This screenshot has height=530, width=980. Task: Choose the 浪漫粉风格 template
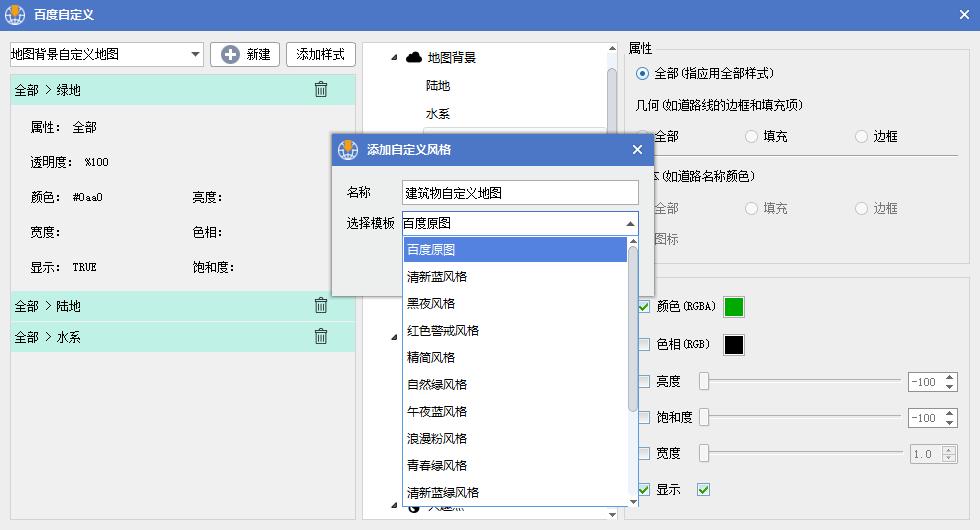[515, 438]
